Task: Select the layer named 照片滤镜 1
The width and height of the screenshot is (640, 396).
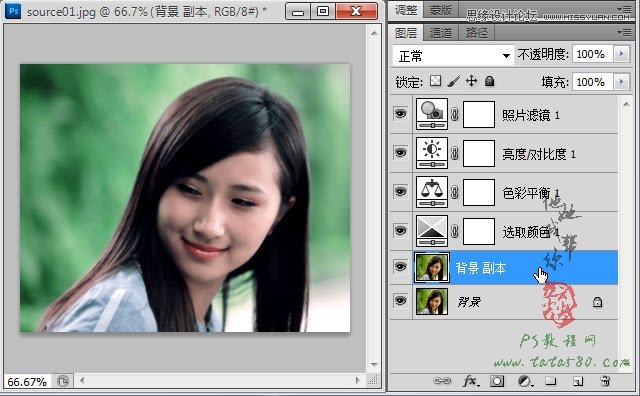Action: (531, 115)
